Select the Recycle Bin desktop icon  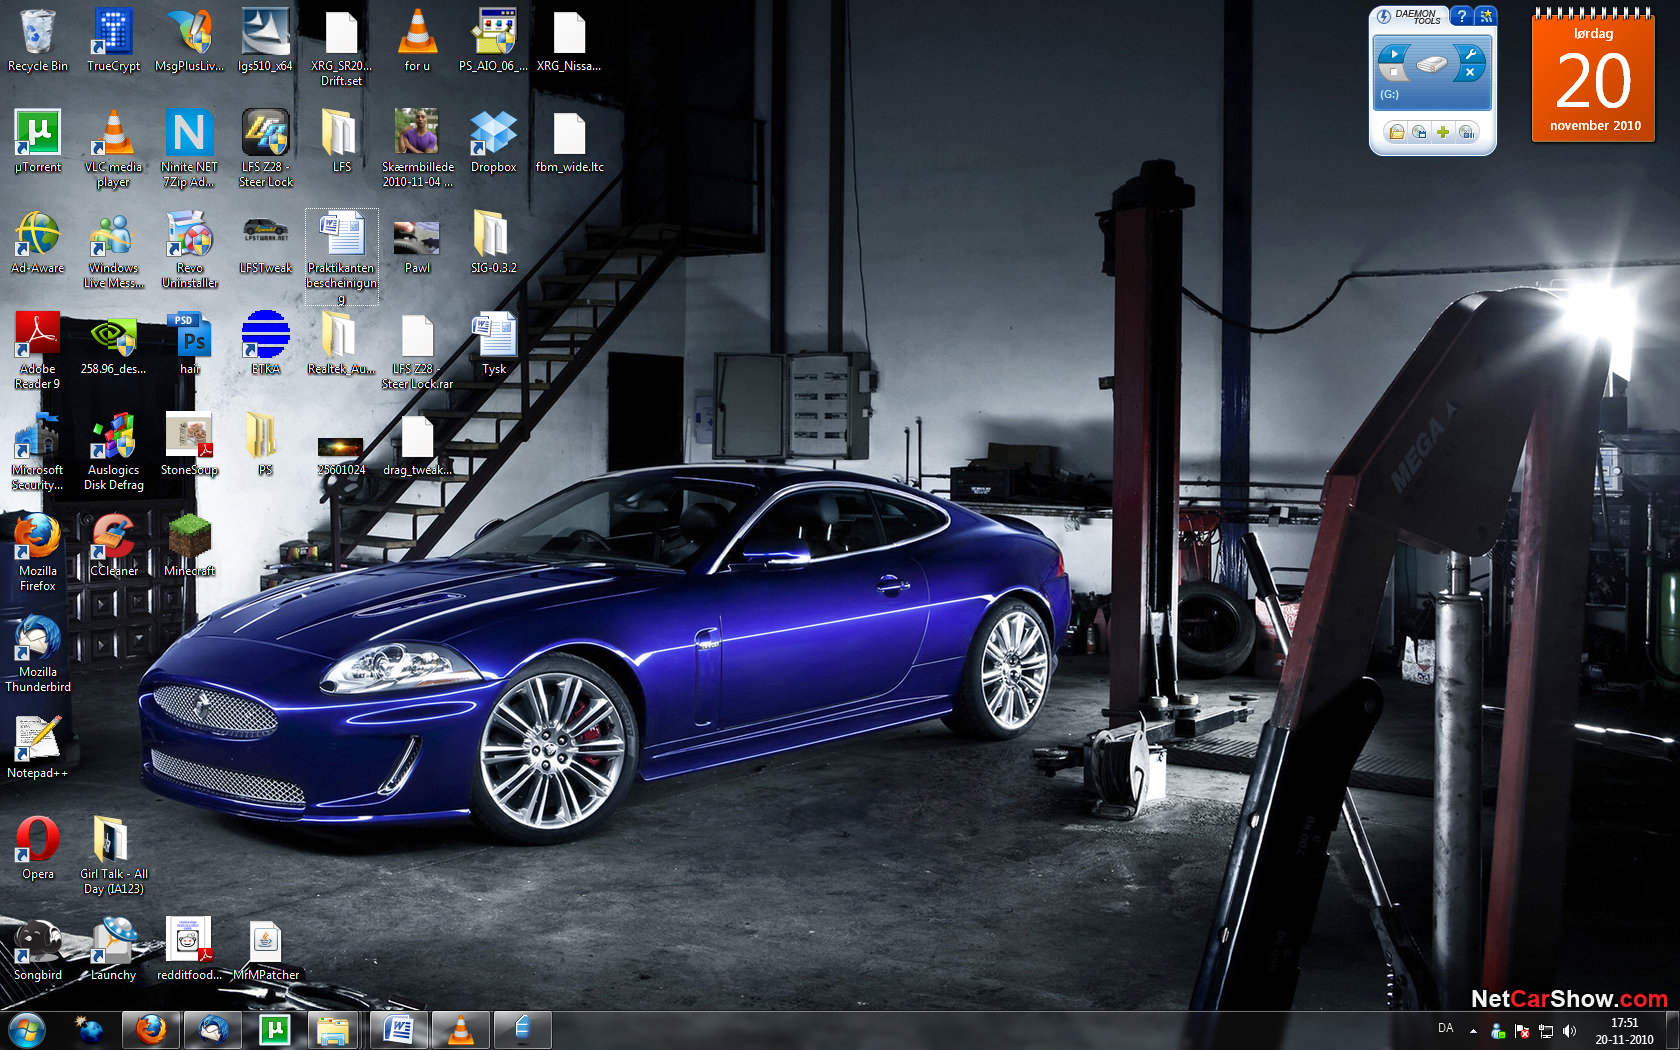coord(38,41)
